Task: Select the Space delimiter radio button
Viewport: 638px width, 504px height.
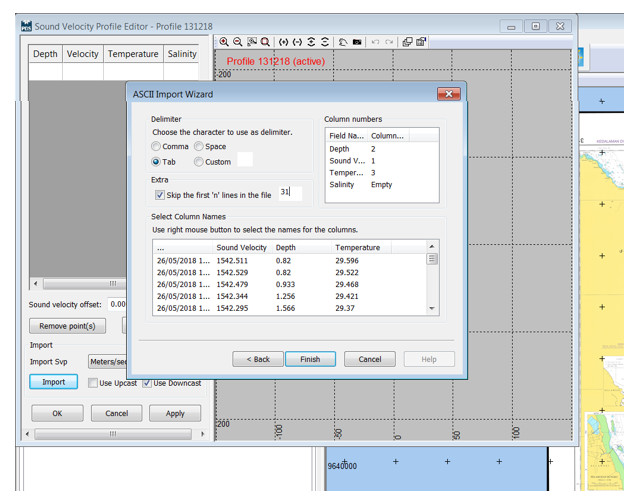Action: 198,146
